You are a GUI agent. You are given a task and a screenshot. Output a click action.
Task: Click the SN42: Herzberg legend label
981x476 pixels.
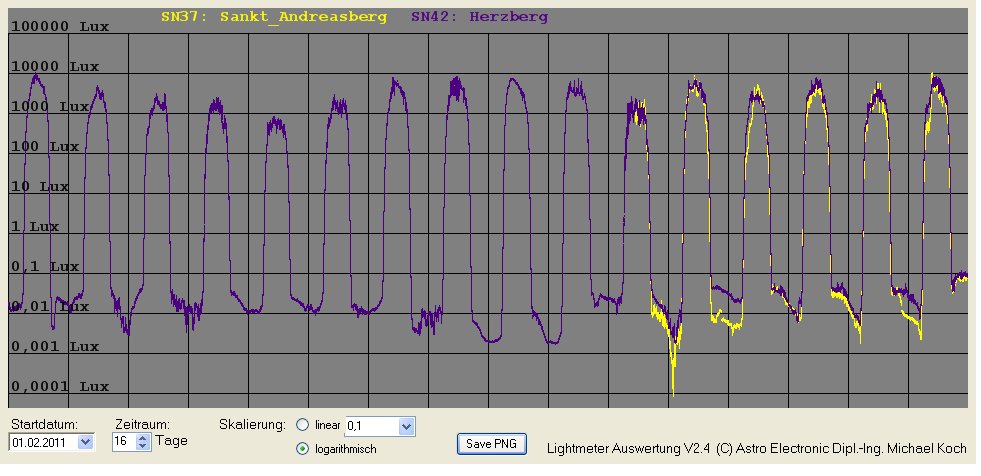pyautogui.click(x=479, y=17)
